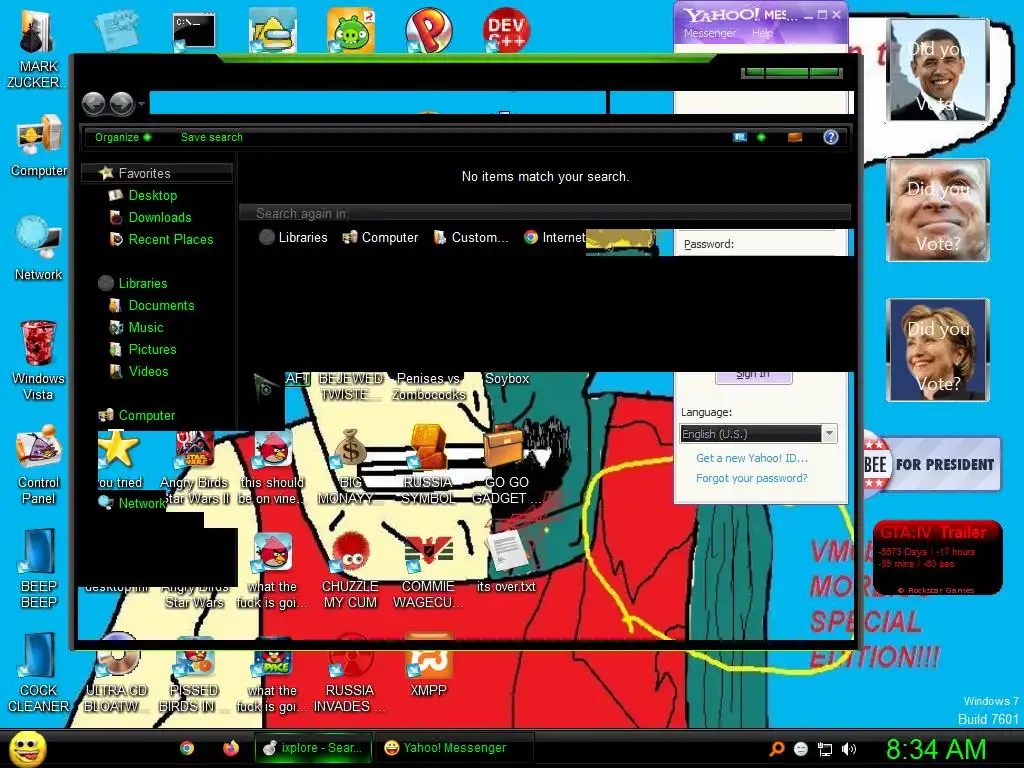1024x768 pixels.
Task: Click the Obama Did you Vote gadget
Action: [938, 71]
